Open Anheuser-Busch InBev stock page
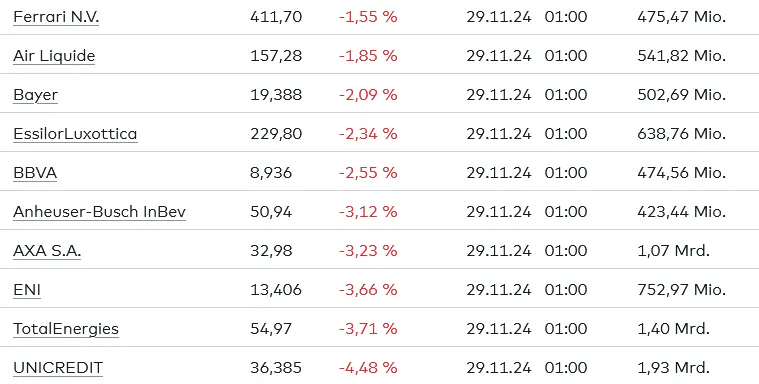Image resolution: width=759 pixels, height=384 pixels. 99,212
